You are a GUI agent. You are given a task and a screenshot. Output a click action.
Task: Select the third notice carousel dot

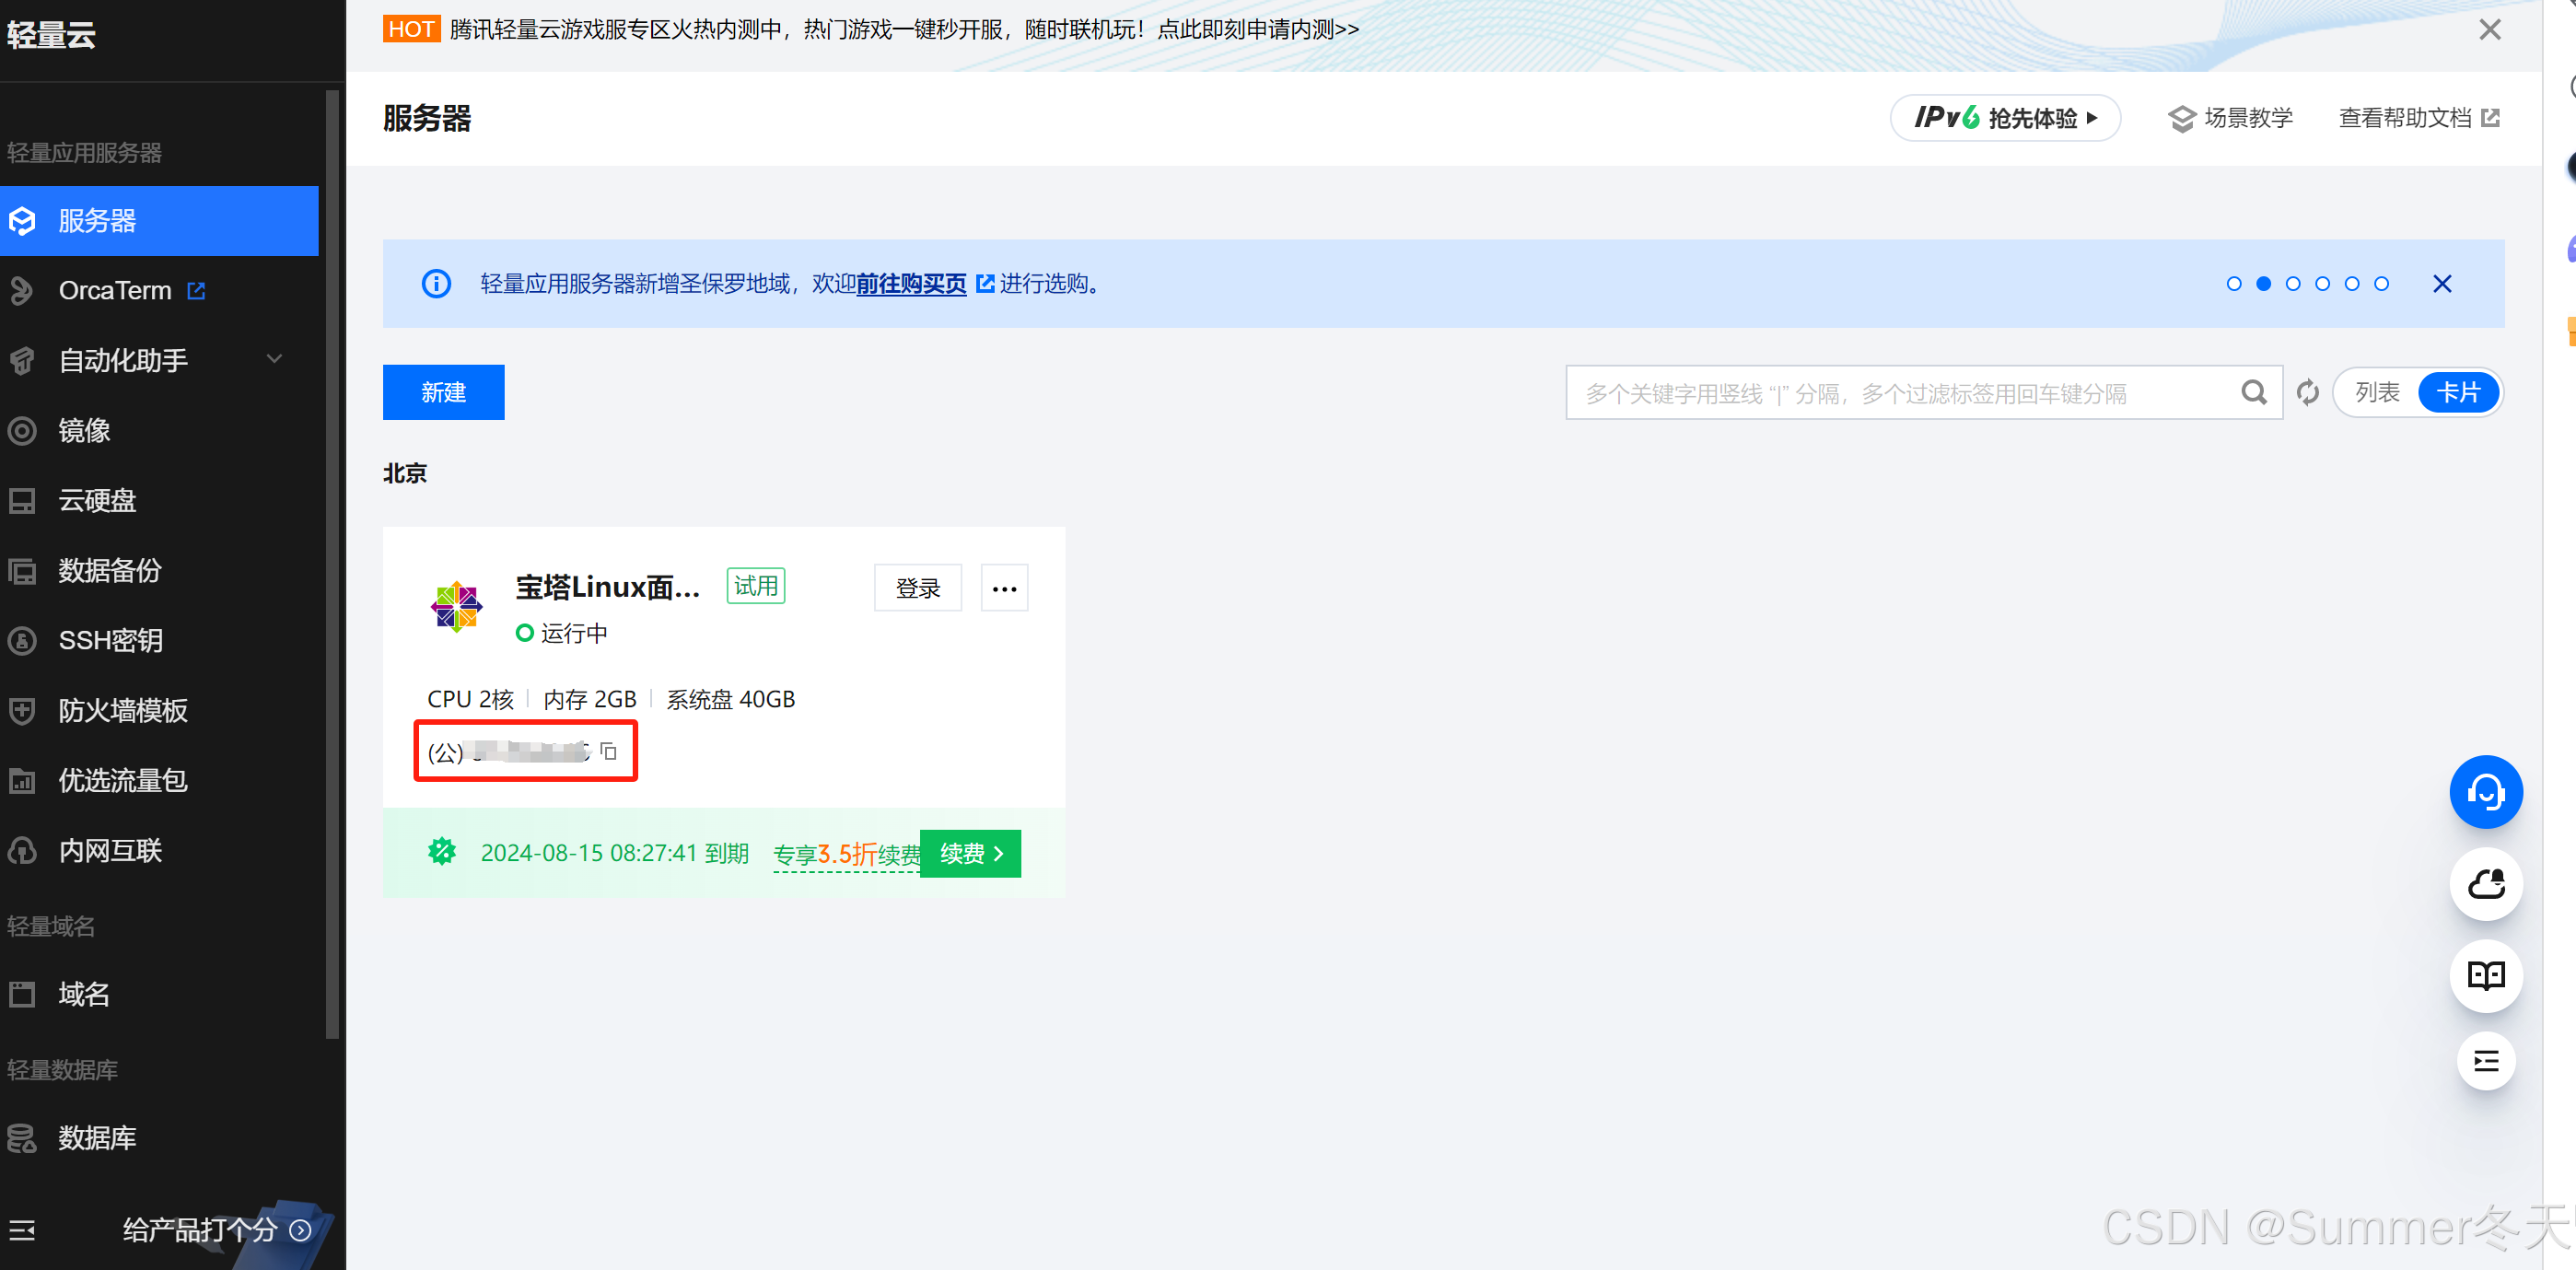(x=2293, y=284)
